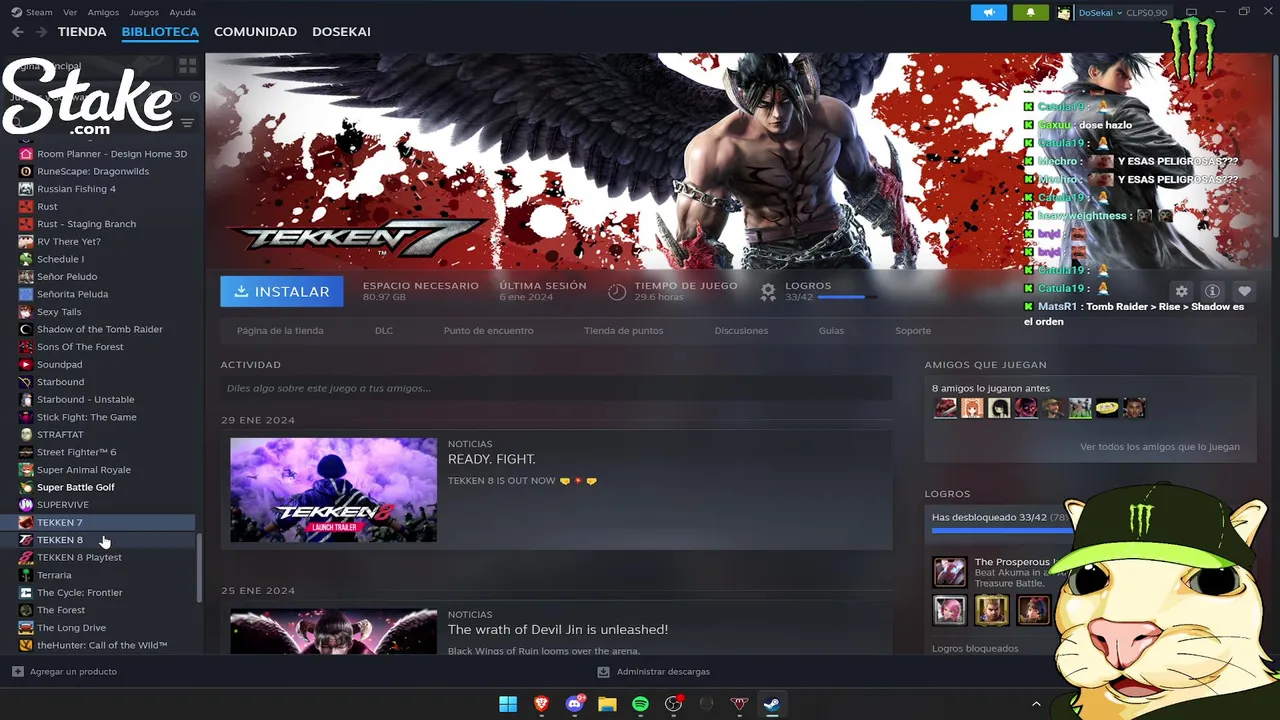Image resolution: width=1280 pixels, height=720 pixels.
Task: Click first friend avatar in Amigos que juegan
Action: 945,408
